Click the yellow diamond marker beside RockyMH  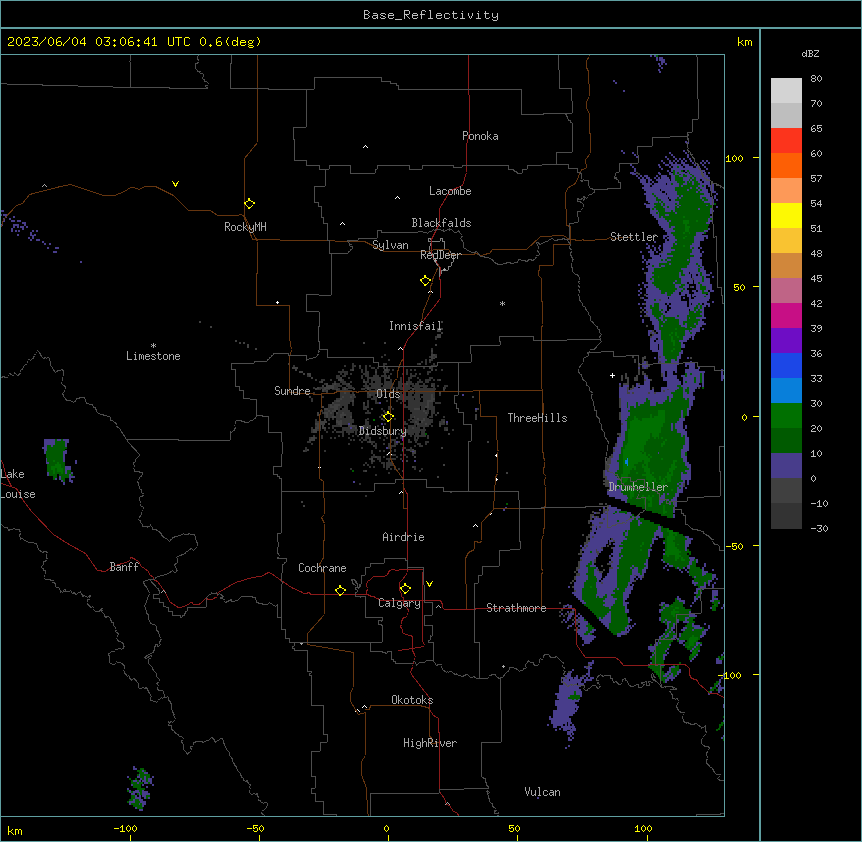[x=250, y=204]
